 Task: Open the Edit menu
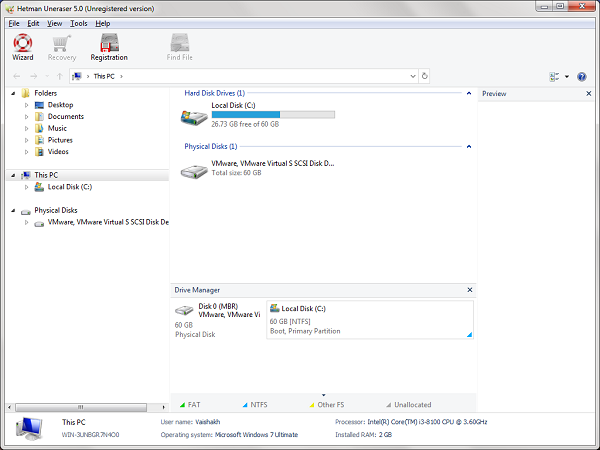(x=33, y=23)
